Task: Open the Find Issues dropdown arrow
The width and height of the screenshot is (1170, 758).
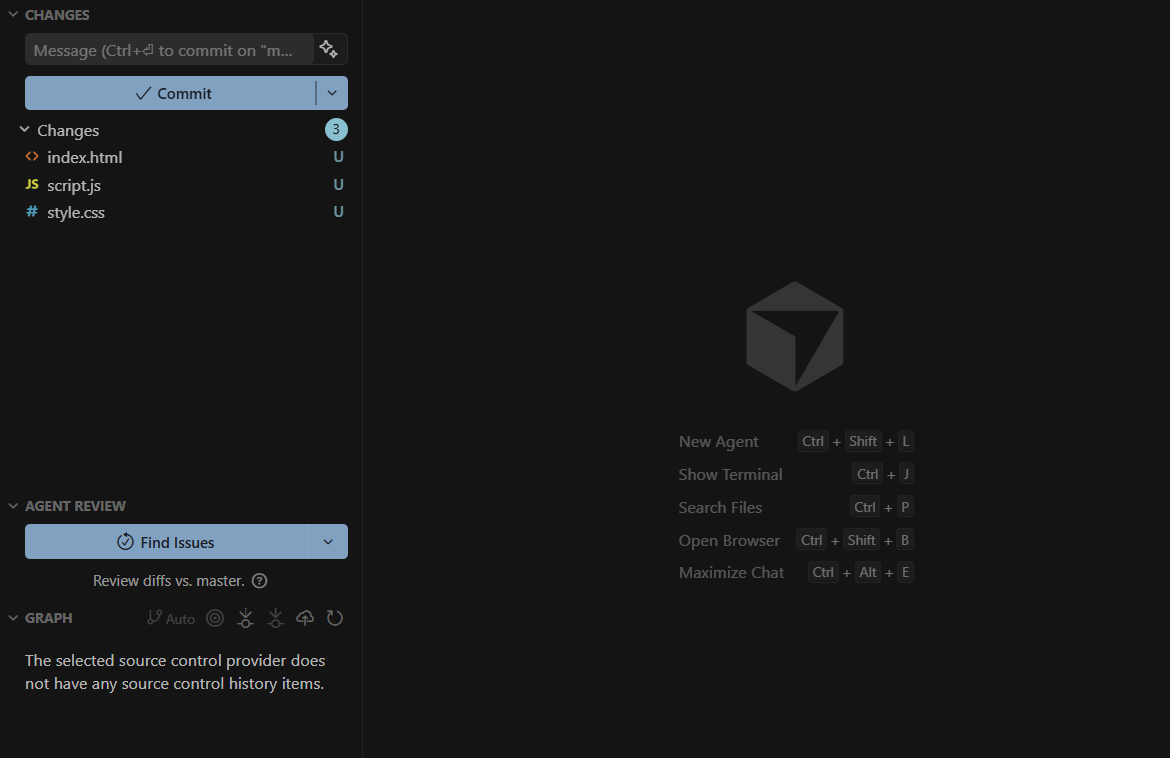Action: pyautogui.click(x=328, y=542)
